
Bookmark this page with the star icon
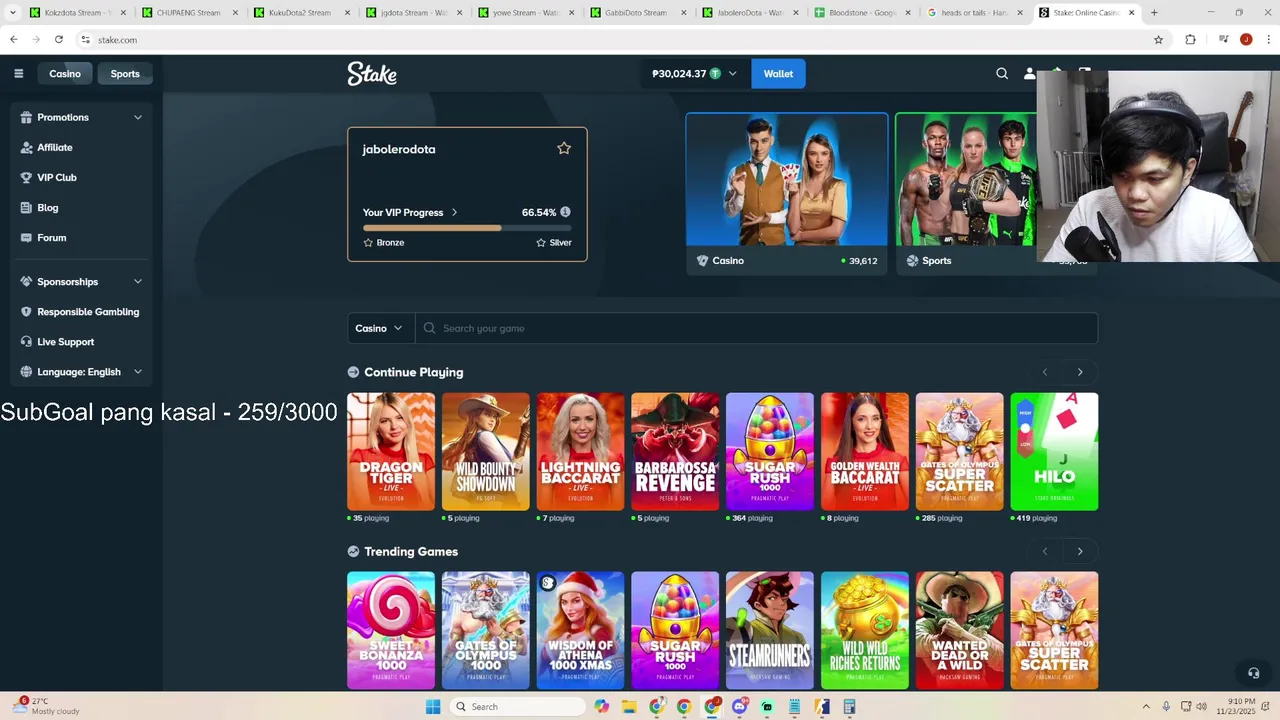(1158, 39)
